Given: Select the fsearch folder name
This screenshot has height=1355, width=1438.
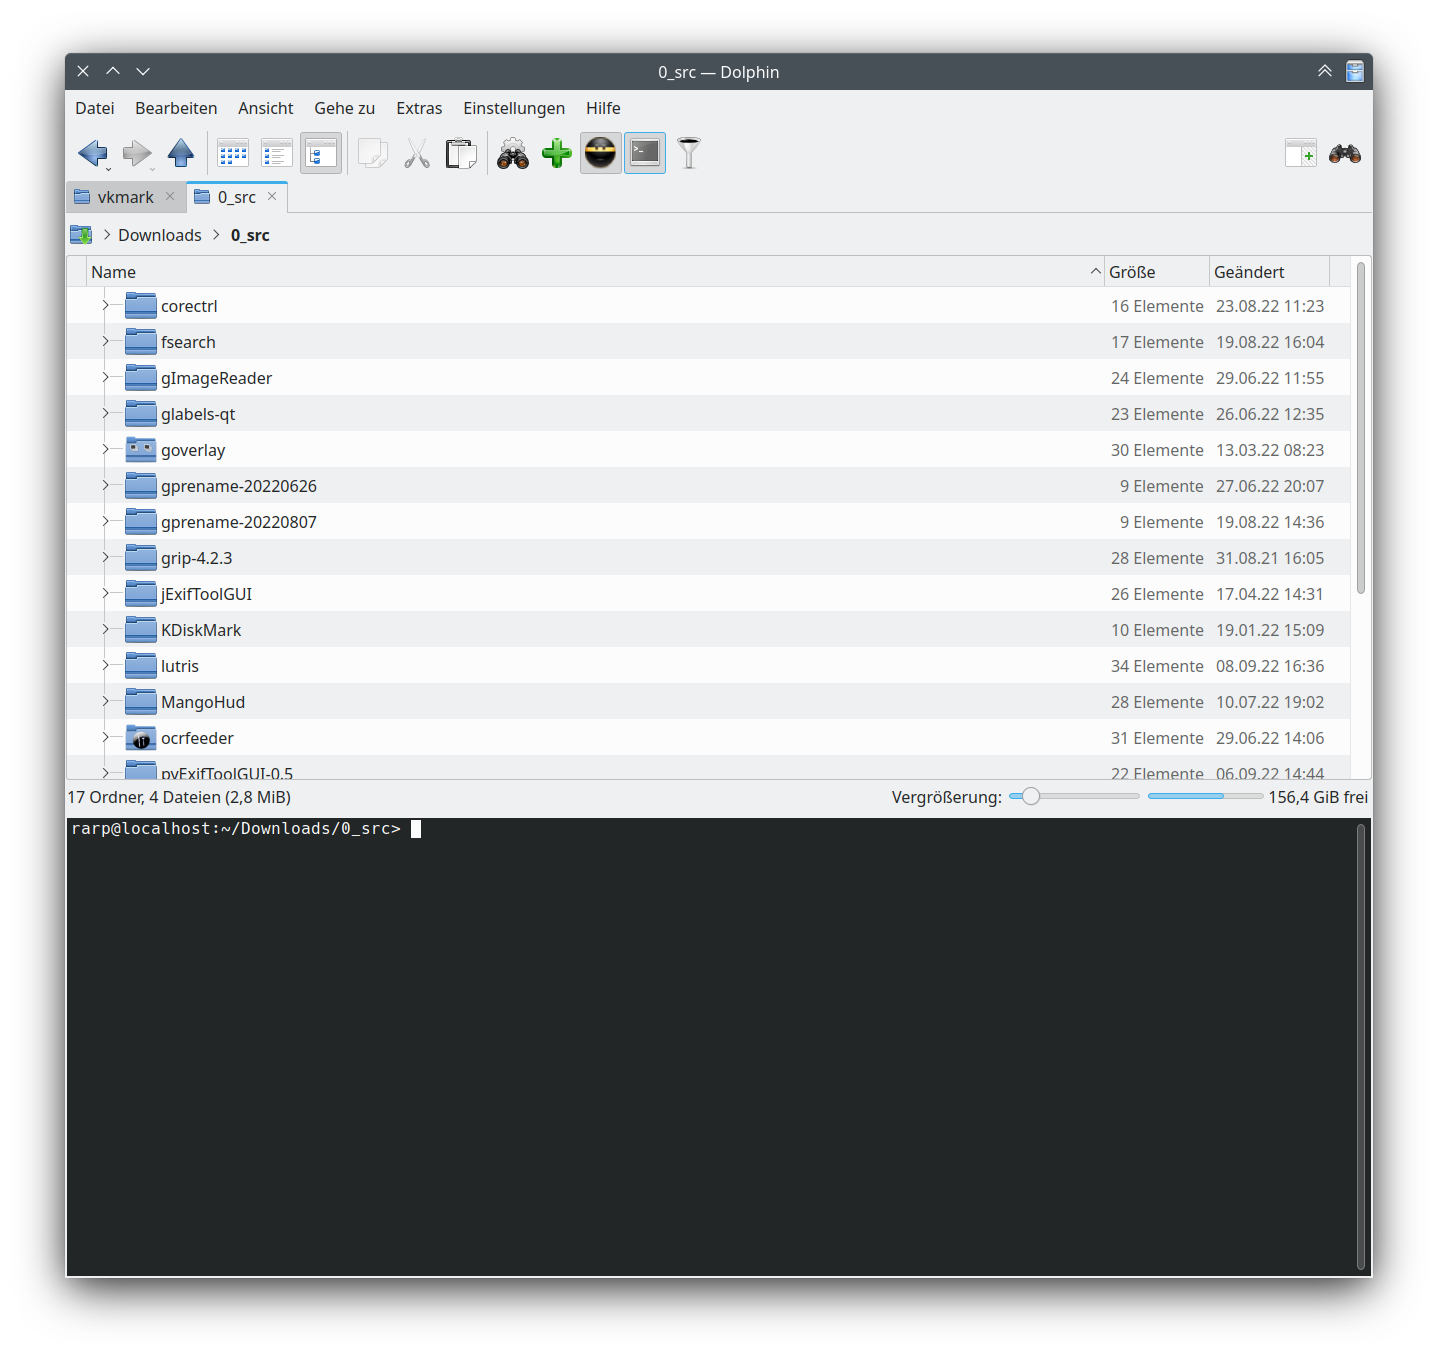Looking at the screenshot, I should (x=188, y=342).
